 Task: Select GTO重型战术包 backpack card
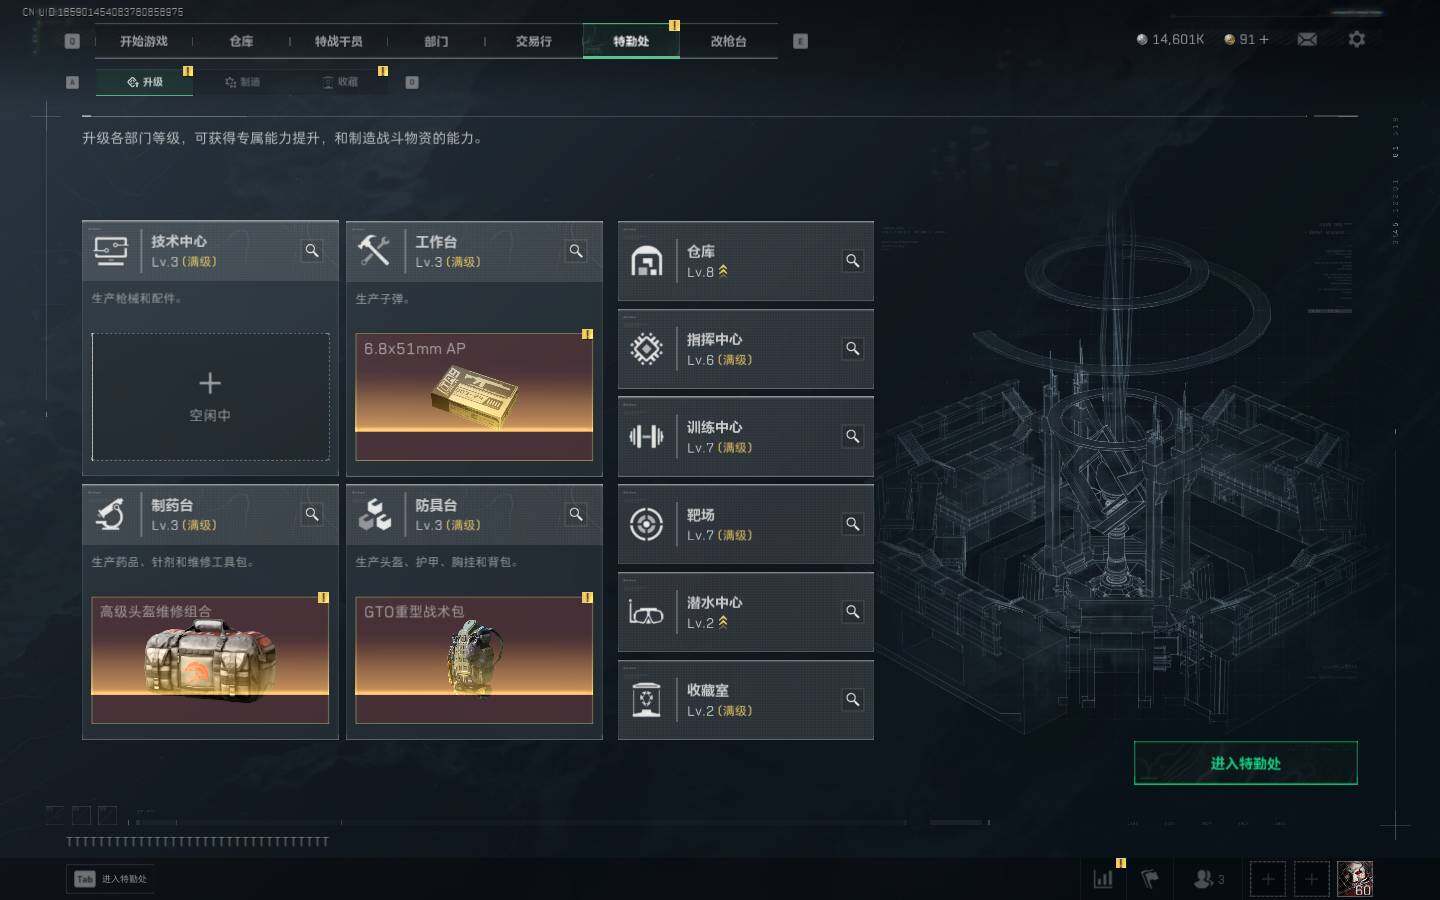474,660
